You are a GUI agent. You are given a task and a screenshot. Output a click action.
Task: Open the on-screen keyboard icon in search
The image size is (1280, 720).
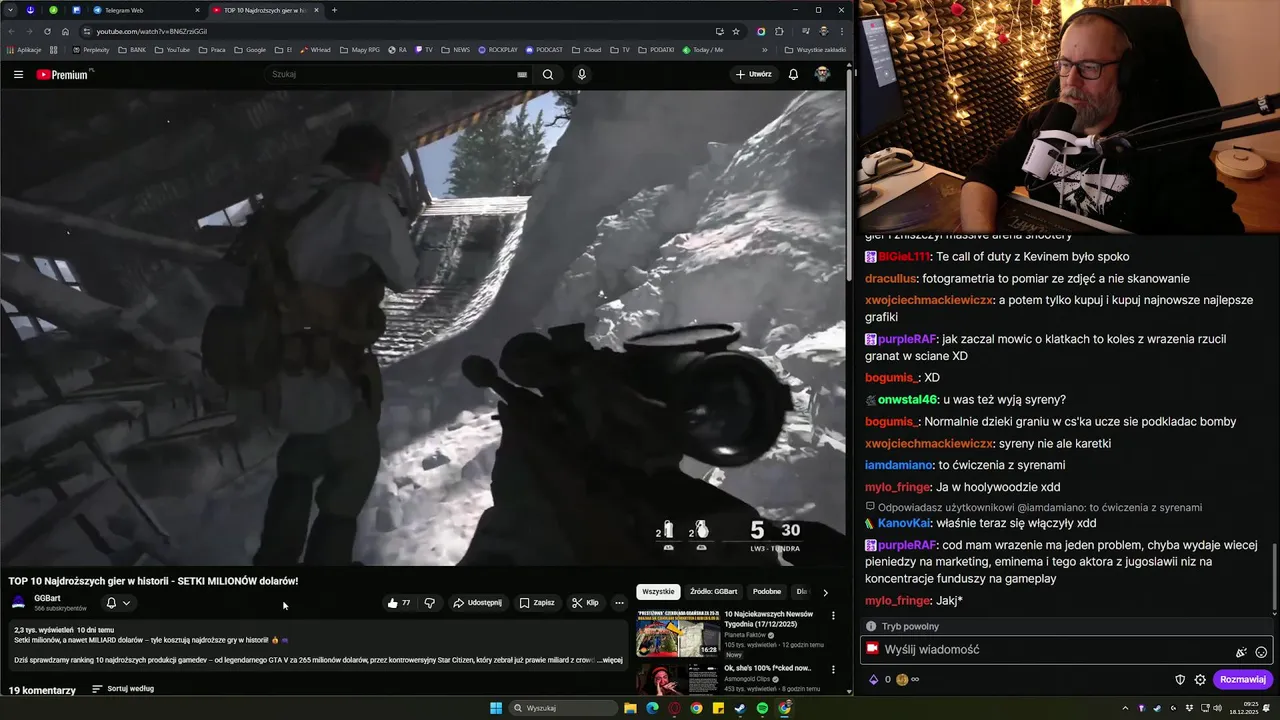[x=522, y=74]
